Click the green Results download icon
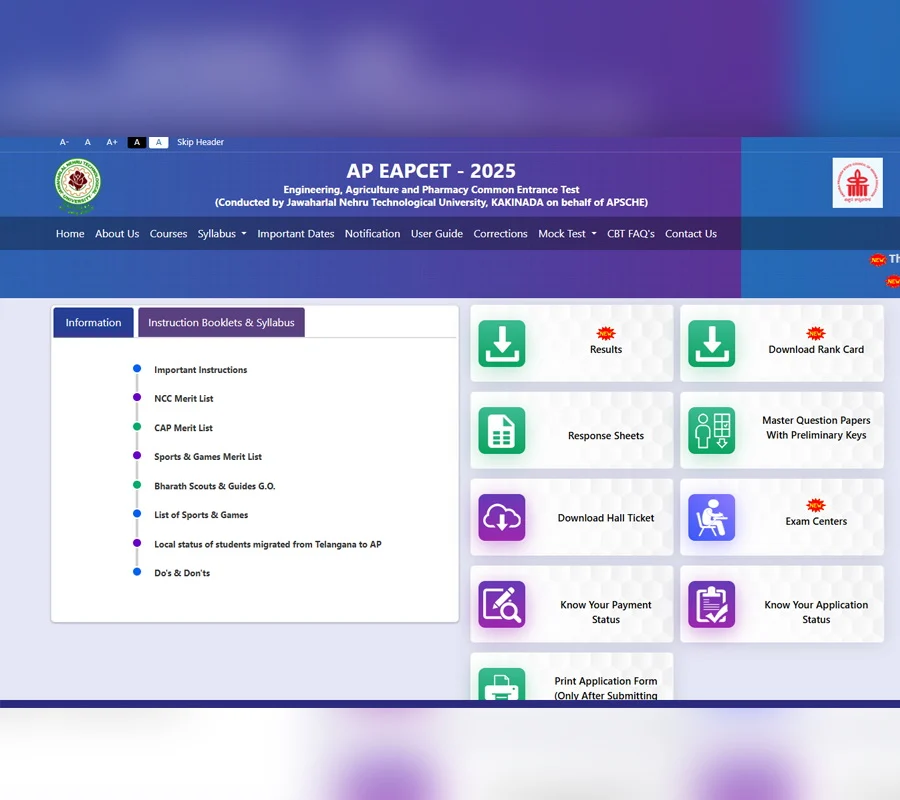Image resolution: width=900 pixels, height=800 pixels. (x=501, y=344)
